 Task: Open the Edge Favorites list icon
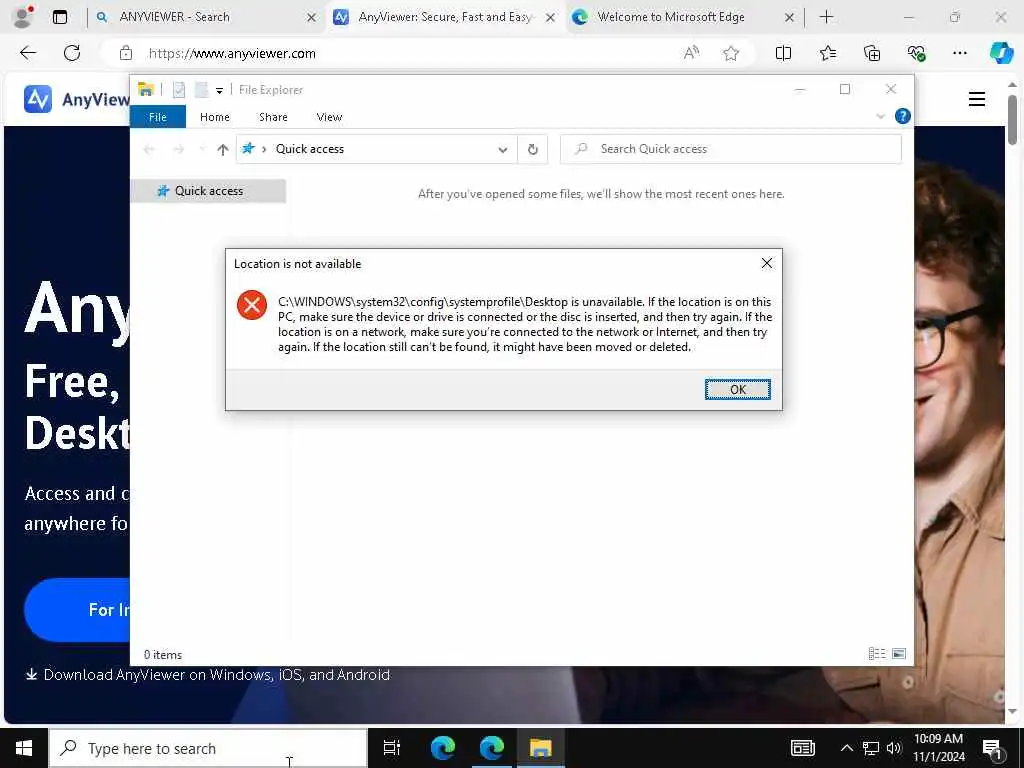coord(827,53)
